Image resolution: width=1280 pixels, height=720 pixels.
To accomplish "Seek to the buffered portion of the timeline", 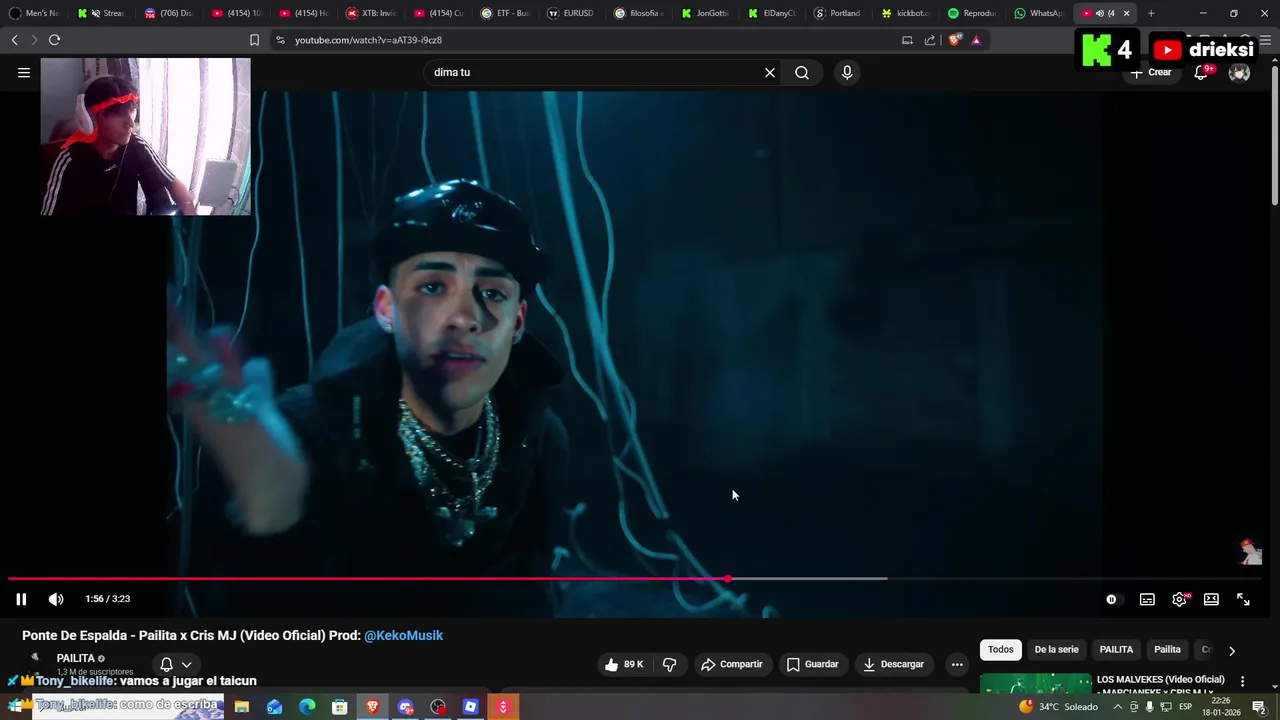I will [x=808, y=579].
